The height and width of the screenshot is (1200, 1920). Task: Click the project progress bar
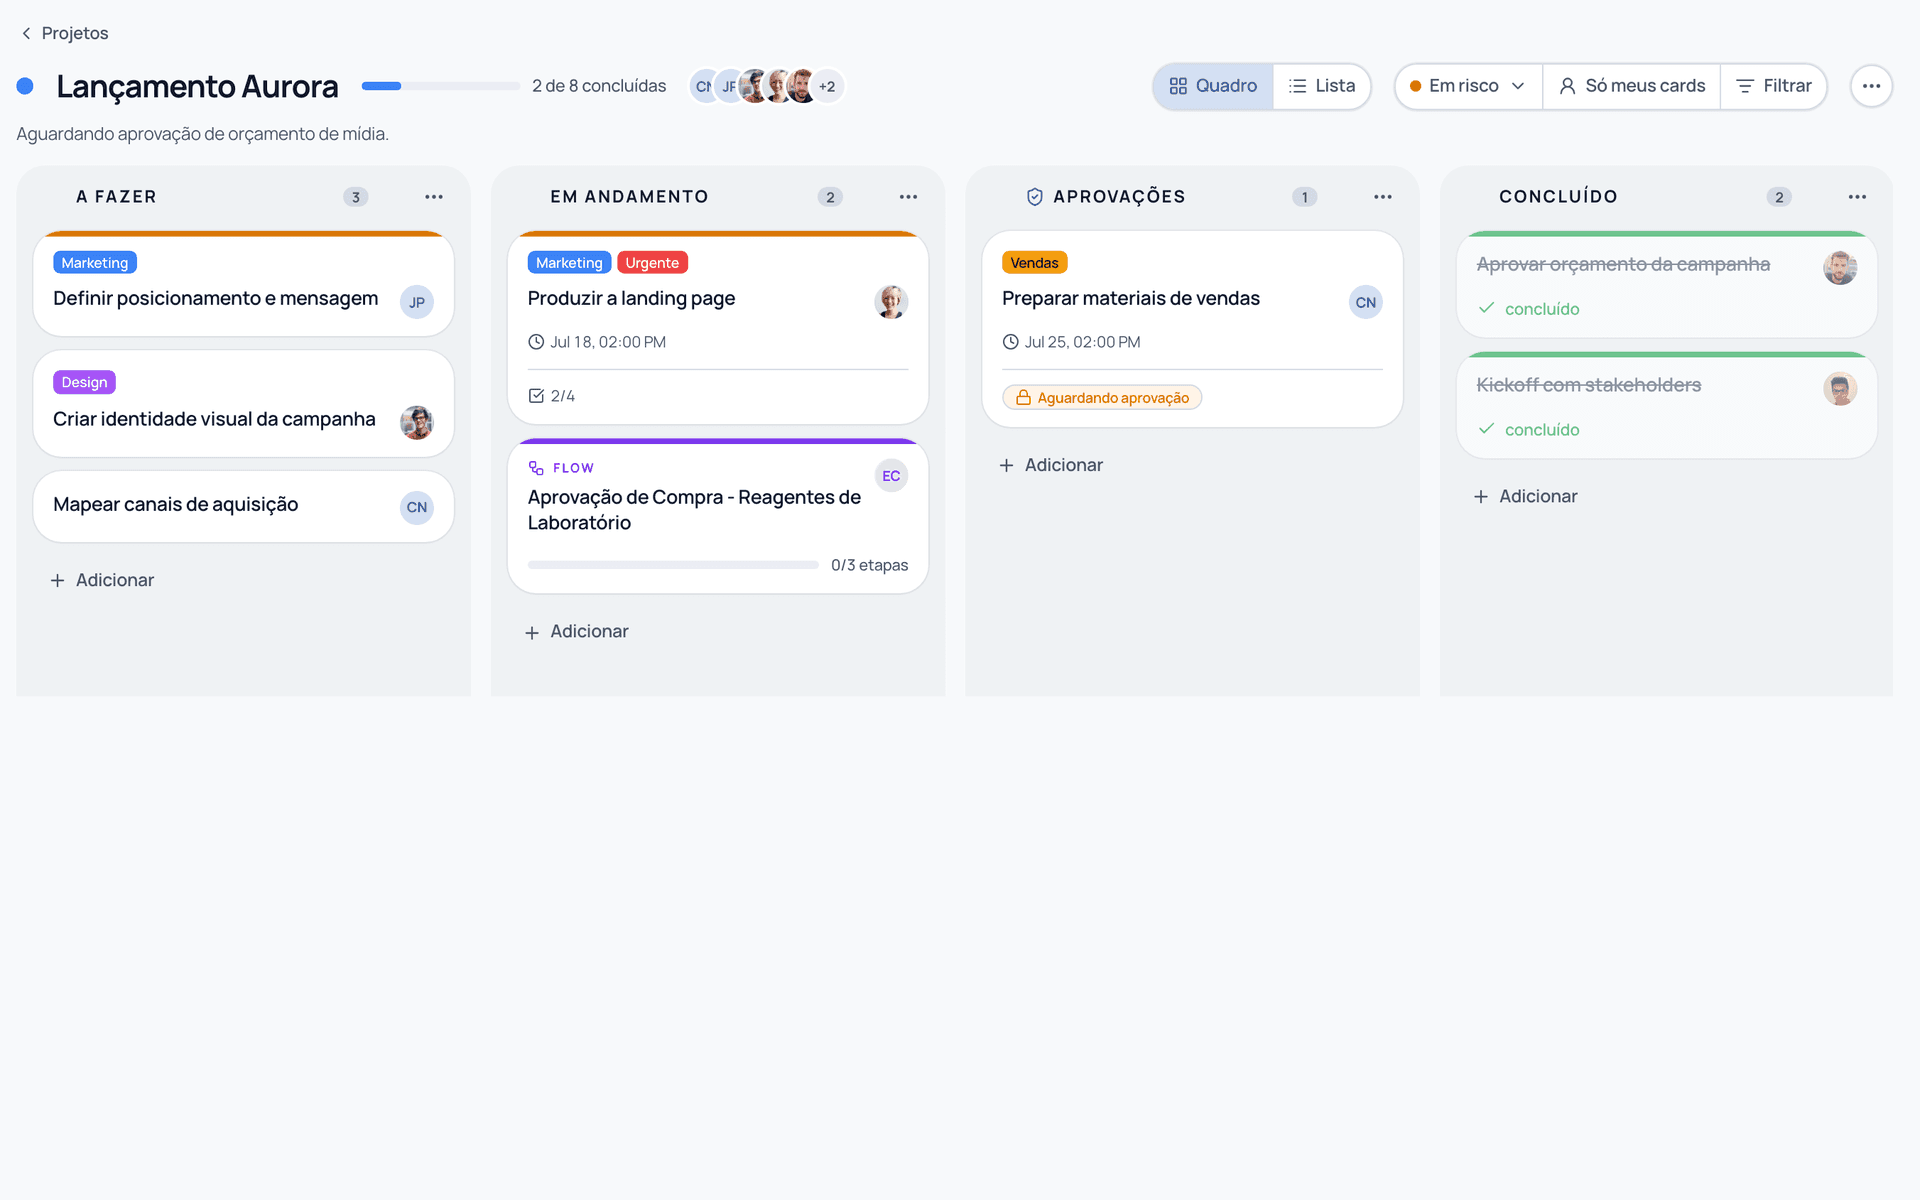point(440,86)
